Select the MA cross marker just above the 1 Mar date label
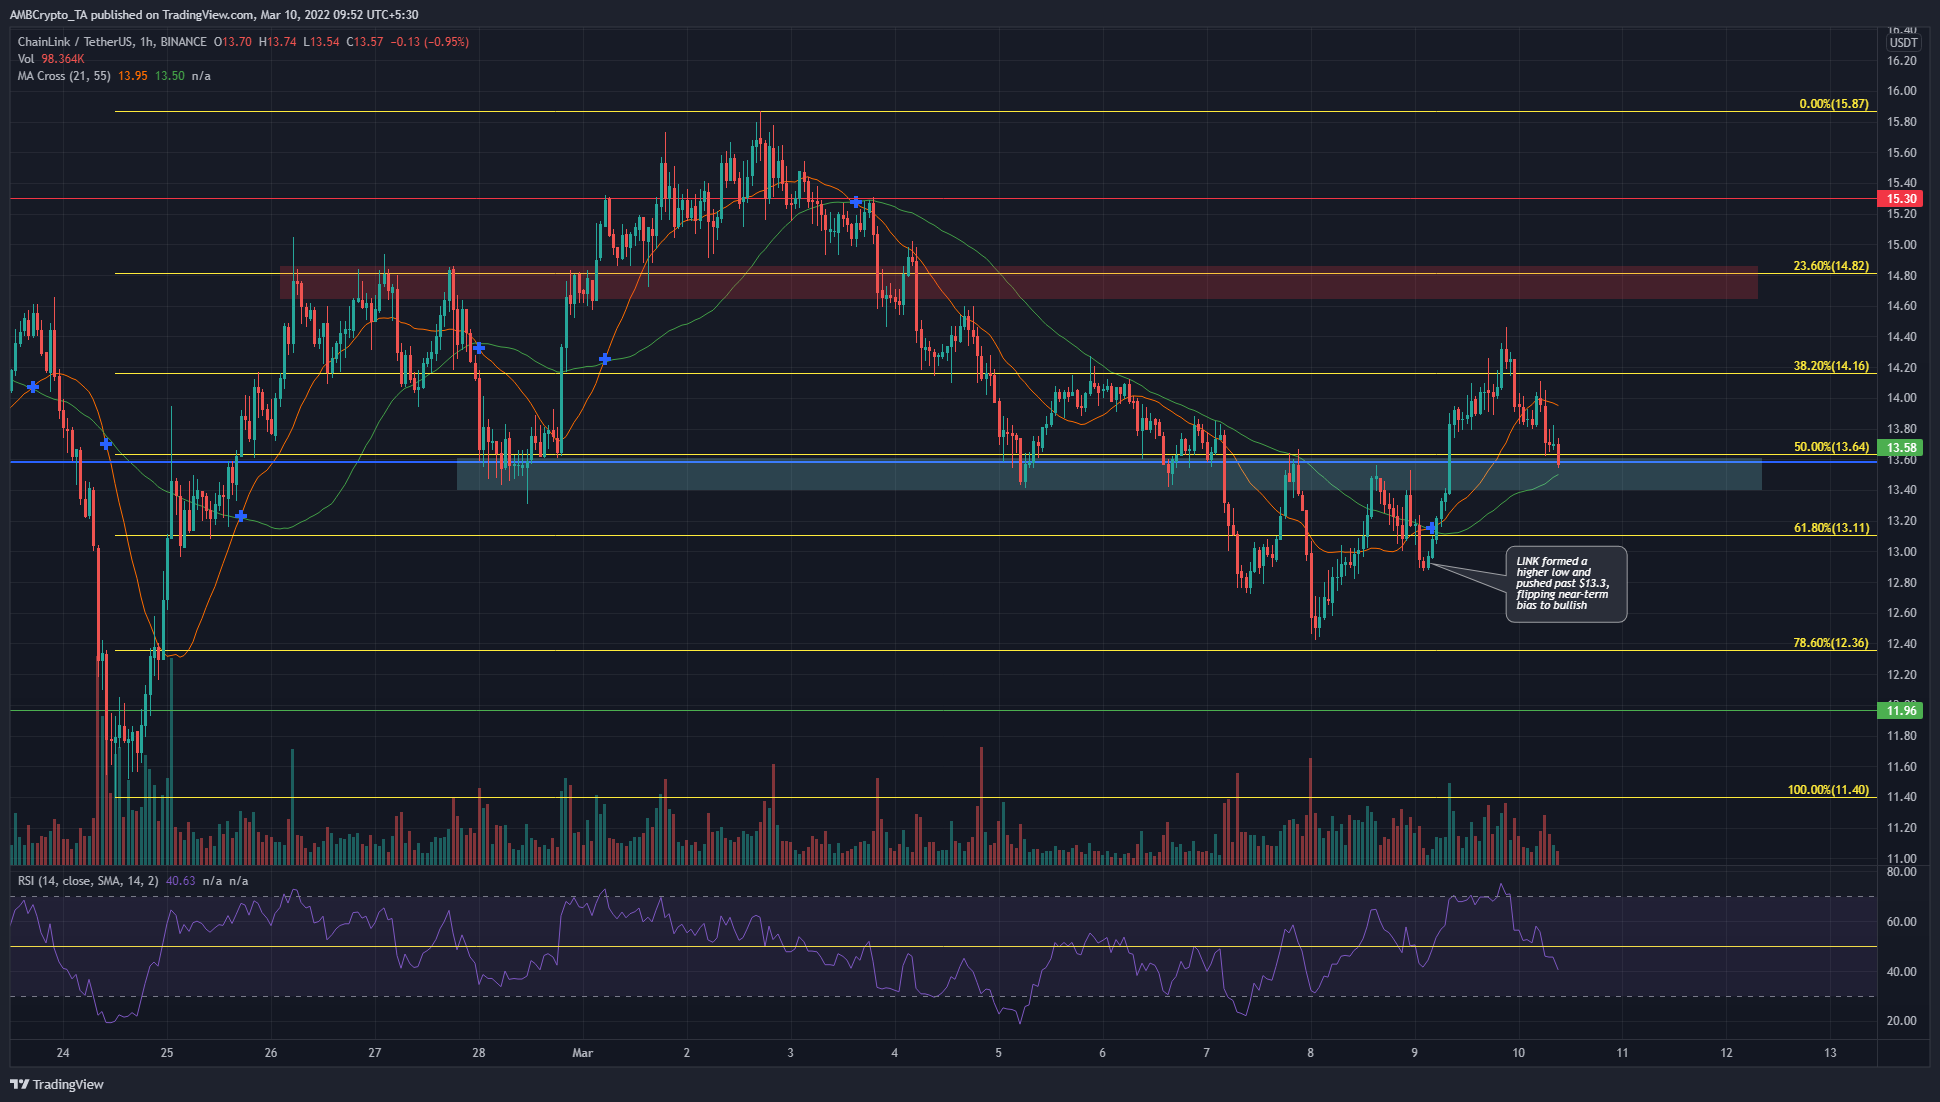 (x=605, y=358)
